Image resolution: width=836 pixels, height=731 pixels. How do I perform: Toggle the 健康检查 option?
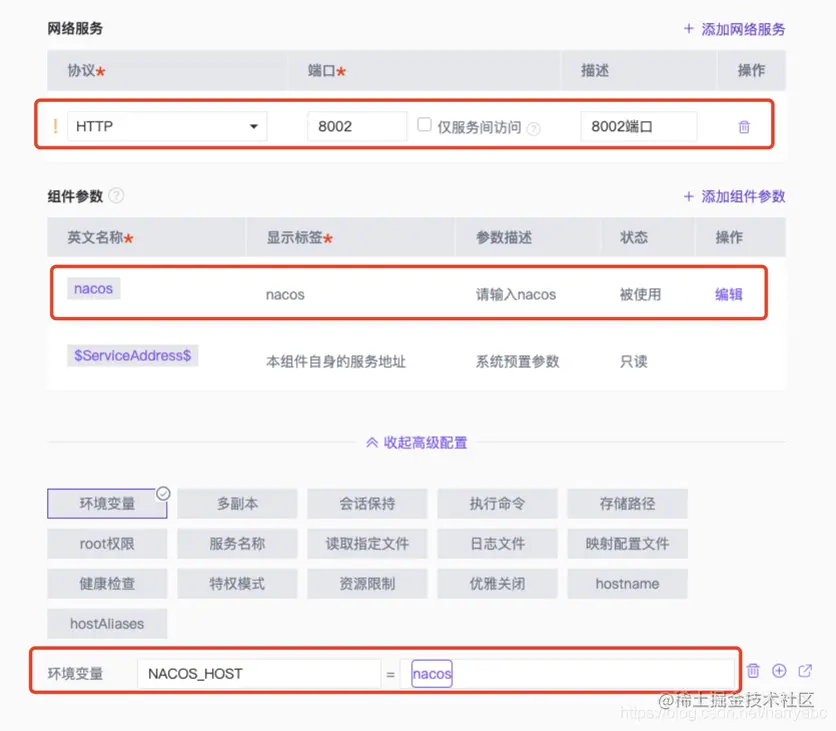pos(107,583)
